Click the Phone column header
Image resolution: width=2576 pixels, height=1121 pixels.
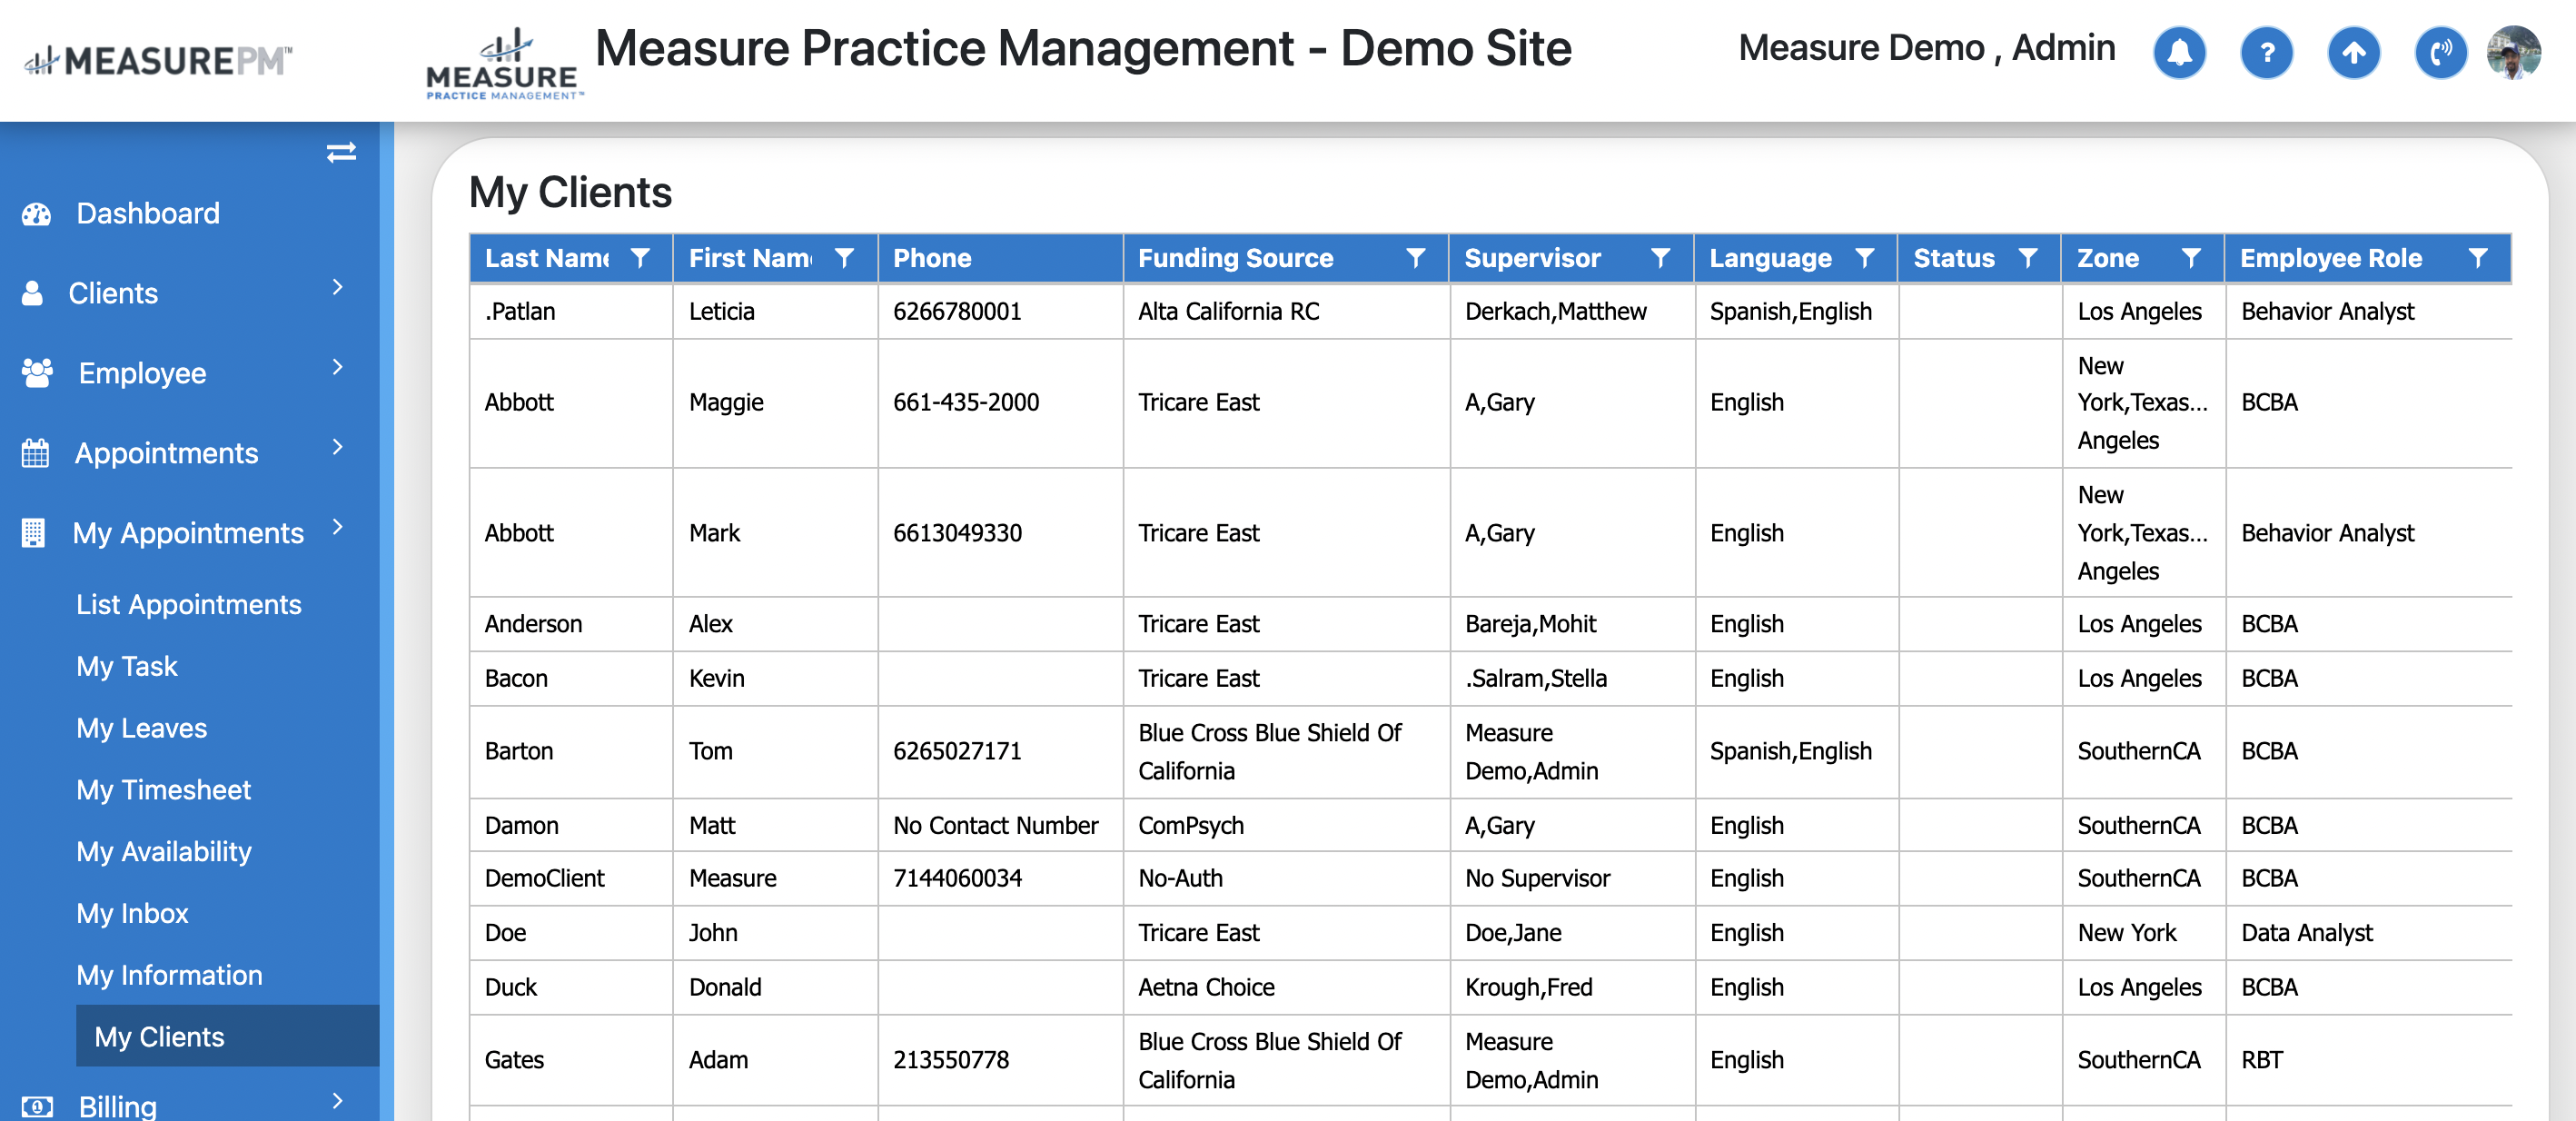(931, 258)
